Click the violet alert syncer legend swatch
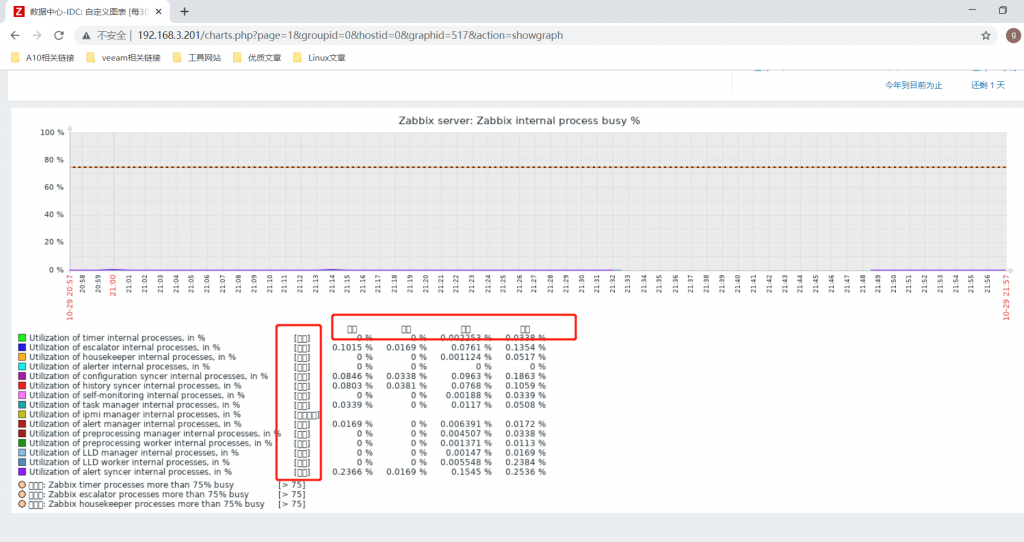The height and width of the screenshot is (542, 1024). tap(22, 471)
